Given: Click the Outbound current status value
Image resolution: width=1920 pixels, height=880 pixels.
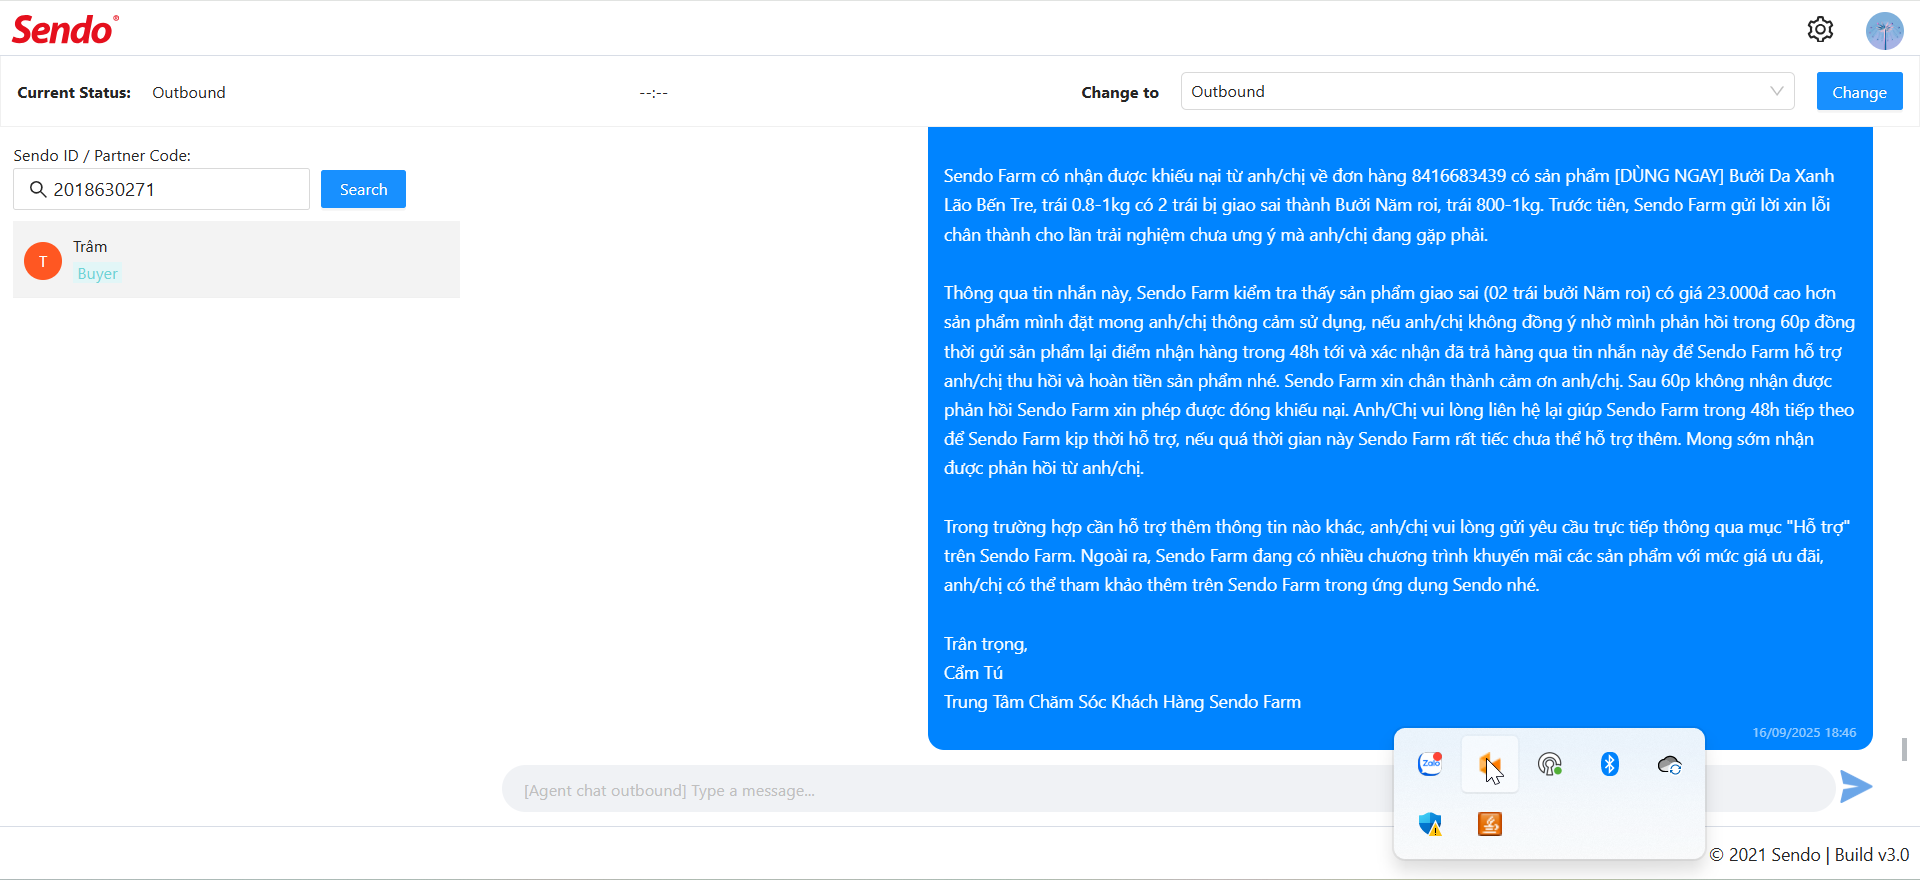Looking at the screenshot, I should pyautogui.click(x=189, y=92).
